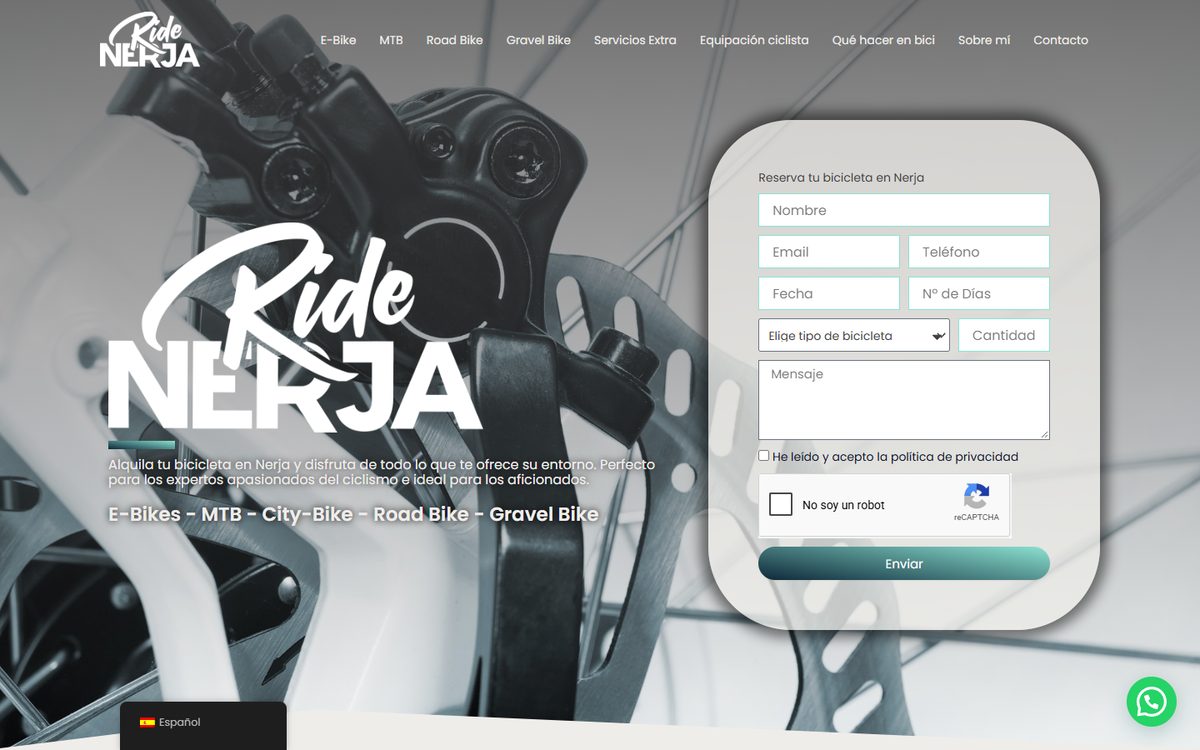Go to Contacto page
The height and width of the screenshot is (750, 1200).
tap(1060, 40)
